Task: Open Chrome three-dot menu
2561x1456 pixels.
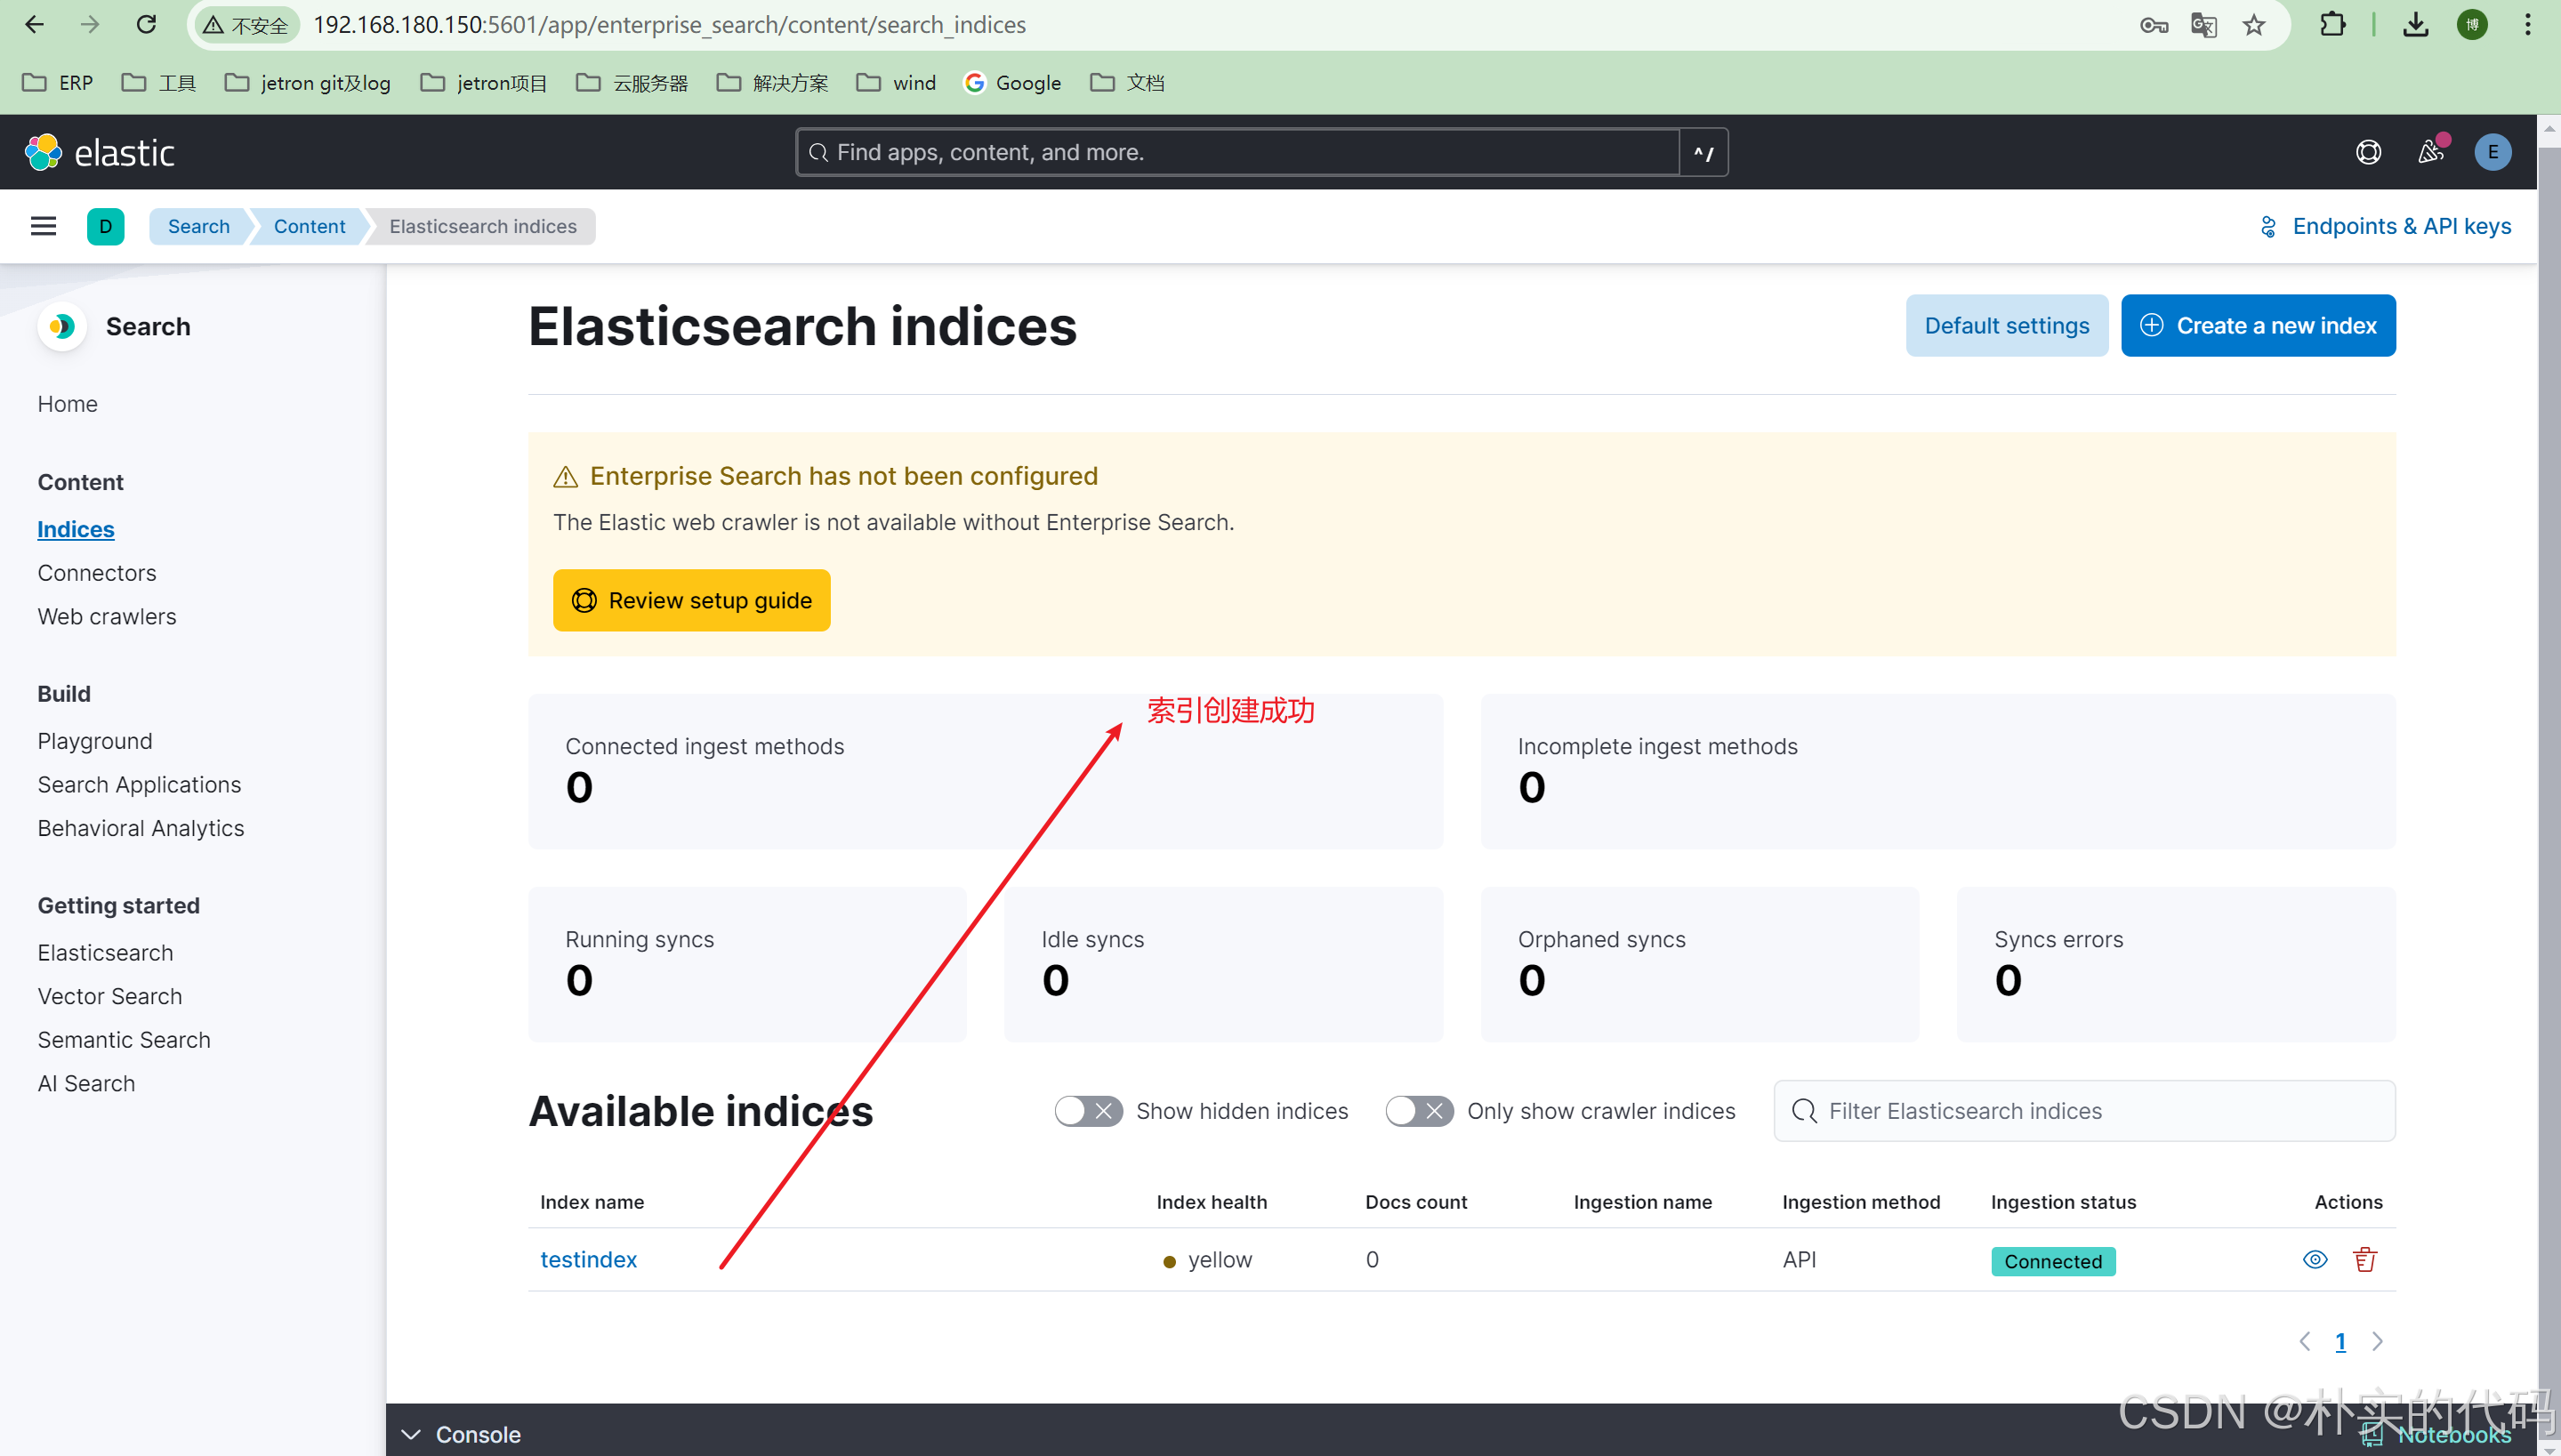Action: point(2527,25)
